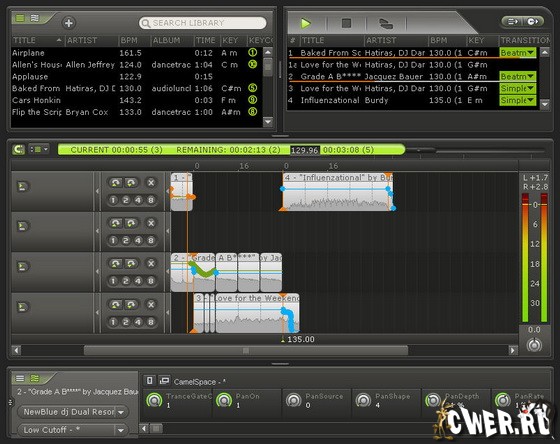This screenshot has height=444, width=560.
Task: Click the loop-forward arrow icon on first track
Action: [x=131, y=183]
